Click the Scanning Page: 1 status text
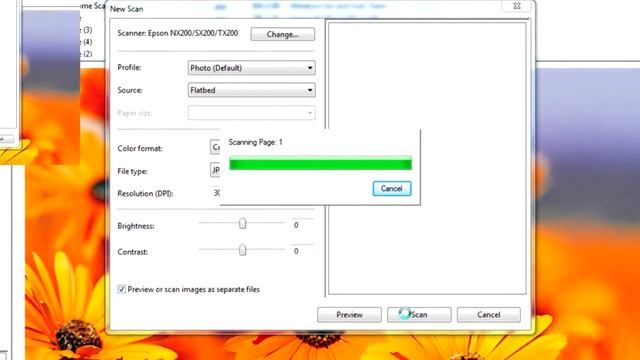Image resolution: width=640 pixels, height=360 pixels. tap(256, 142)
